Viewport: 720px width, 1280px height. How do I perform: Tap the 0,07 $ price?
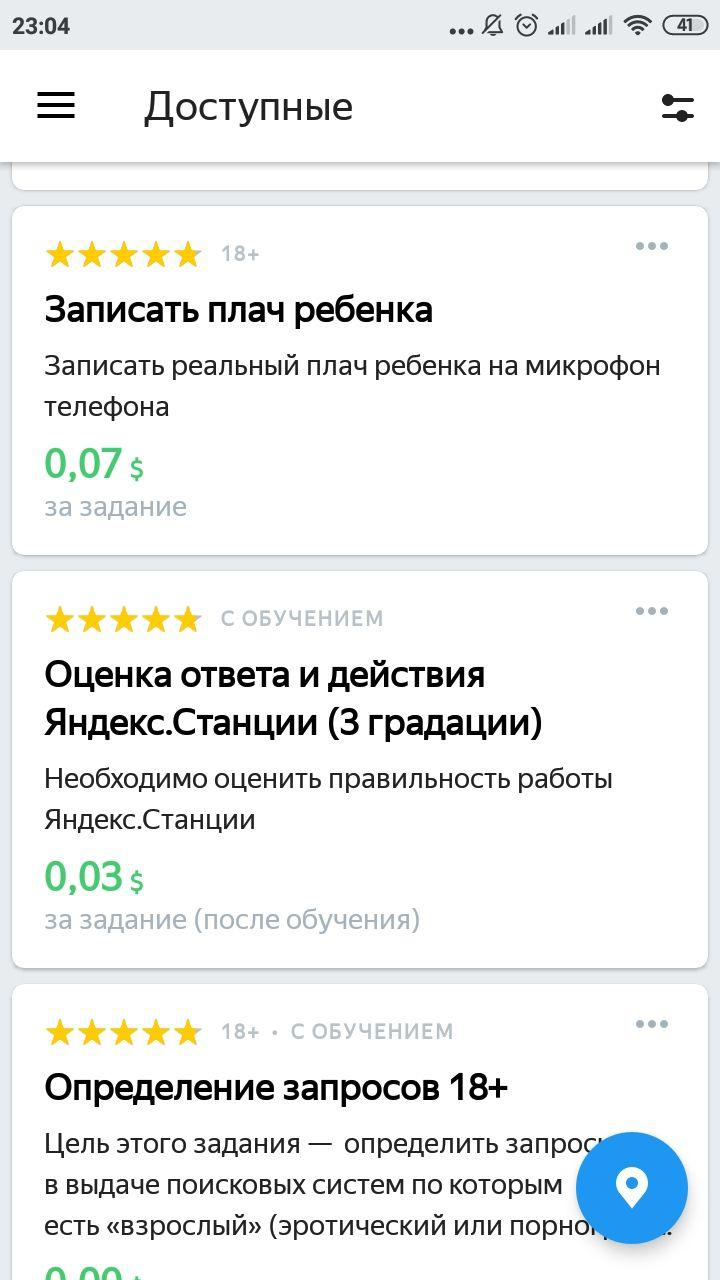[x=94, y=465]
